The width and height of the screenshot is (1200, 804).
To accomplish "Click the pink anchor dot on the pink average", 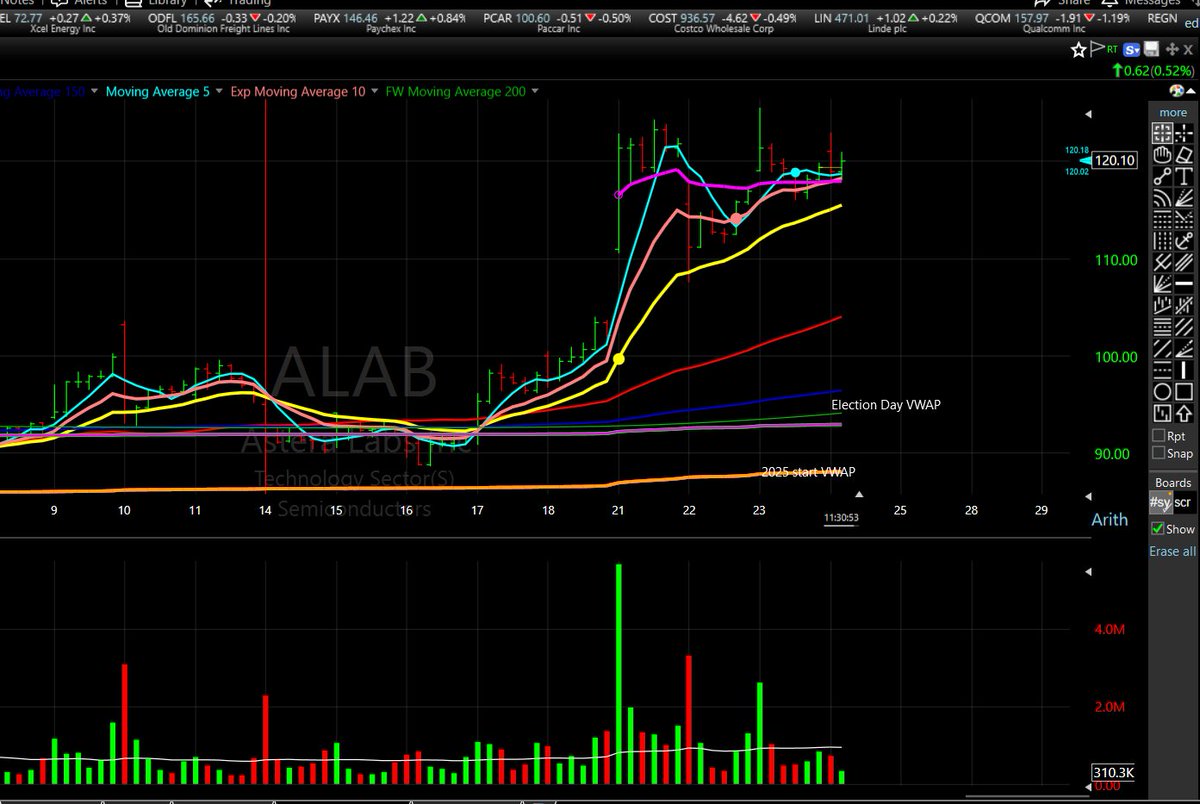I will coord(736,219).
